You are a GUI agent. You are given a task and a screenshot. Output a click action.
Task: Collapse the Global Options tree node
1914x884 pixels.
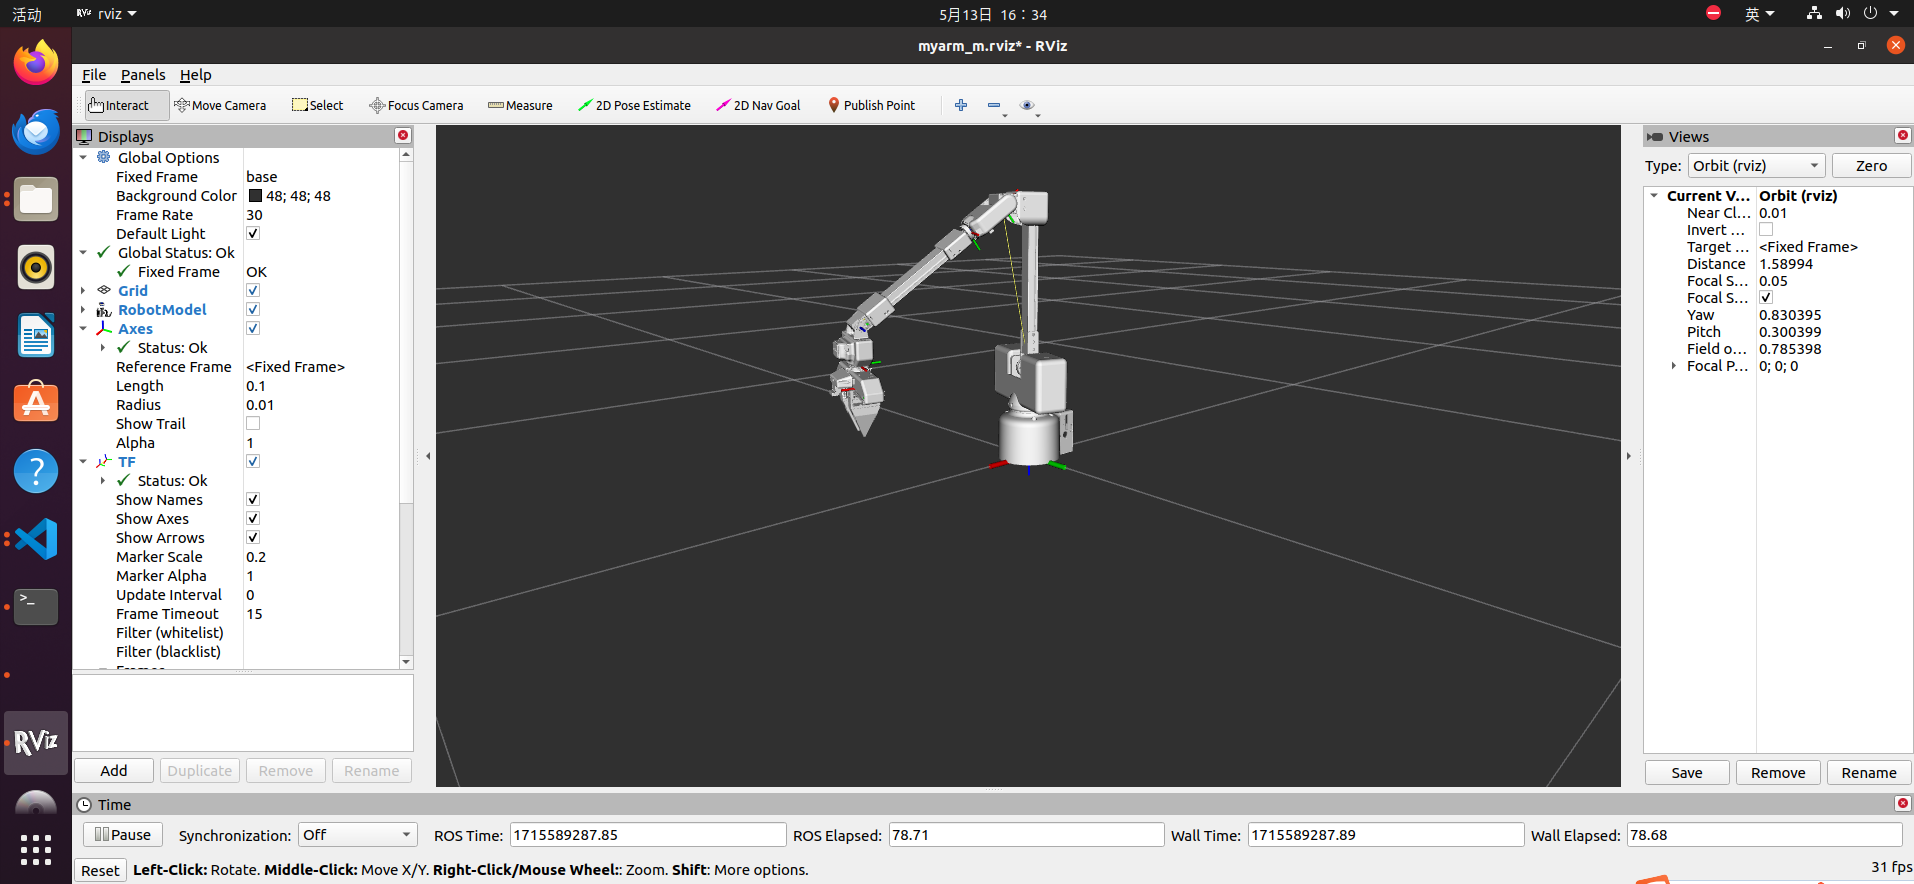[x=83, y=158]
